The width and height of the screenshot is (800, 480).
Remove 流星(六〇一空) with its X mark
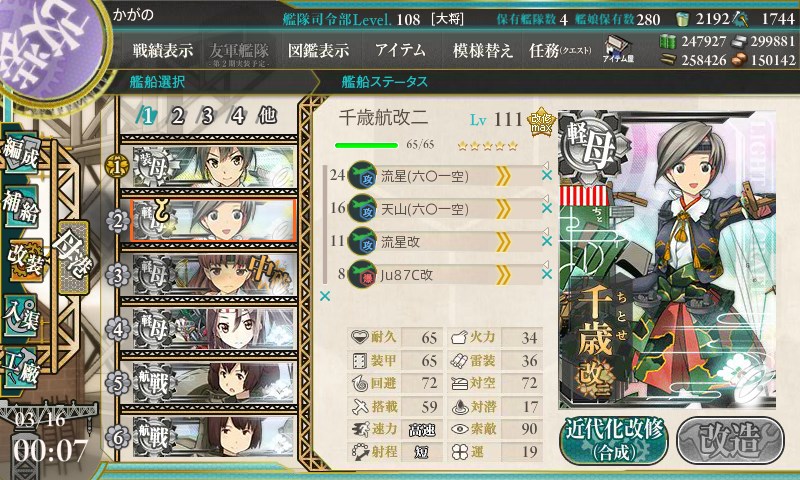[547, 175]
